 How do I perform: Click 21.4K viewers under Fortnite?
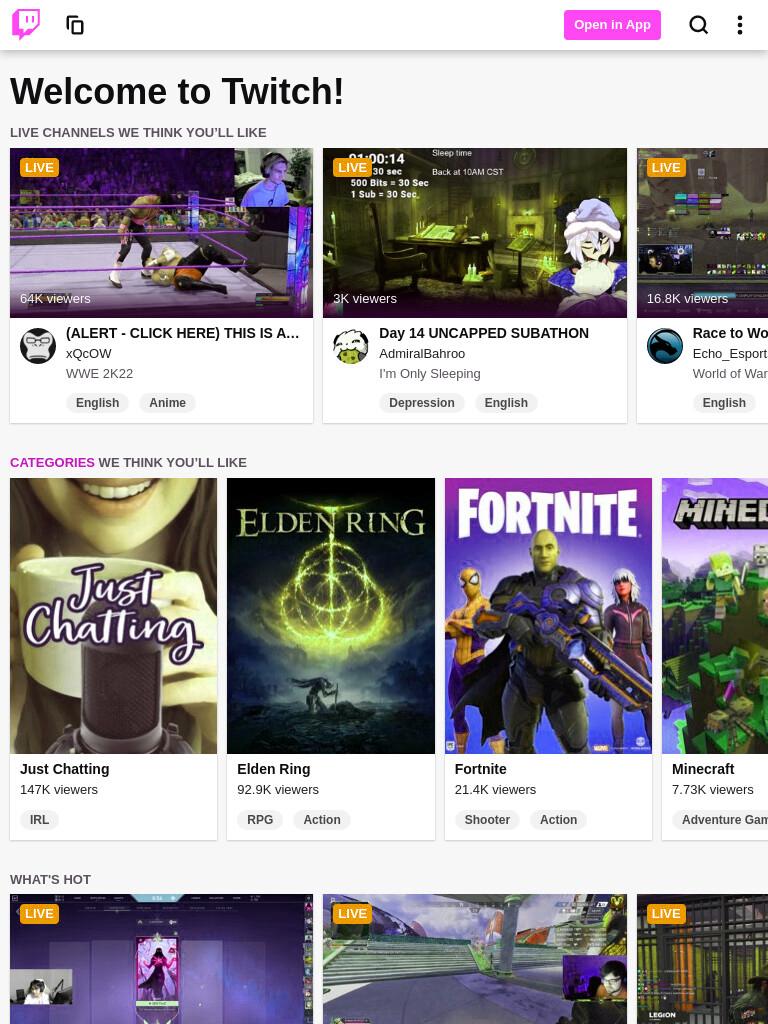pyautogui.click(x=495, y=790)
